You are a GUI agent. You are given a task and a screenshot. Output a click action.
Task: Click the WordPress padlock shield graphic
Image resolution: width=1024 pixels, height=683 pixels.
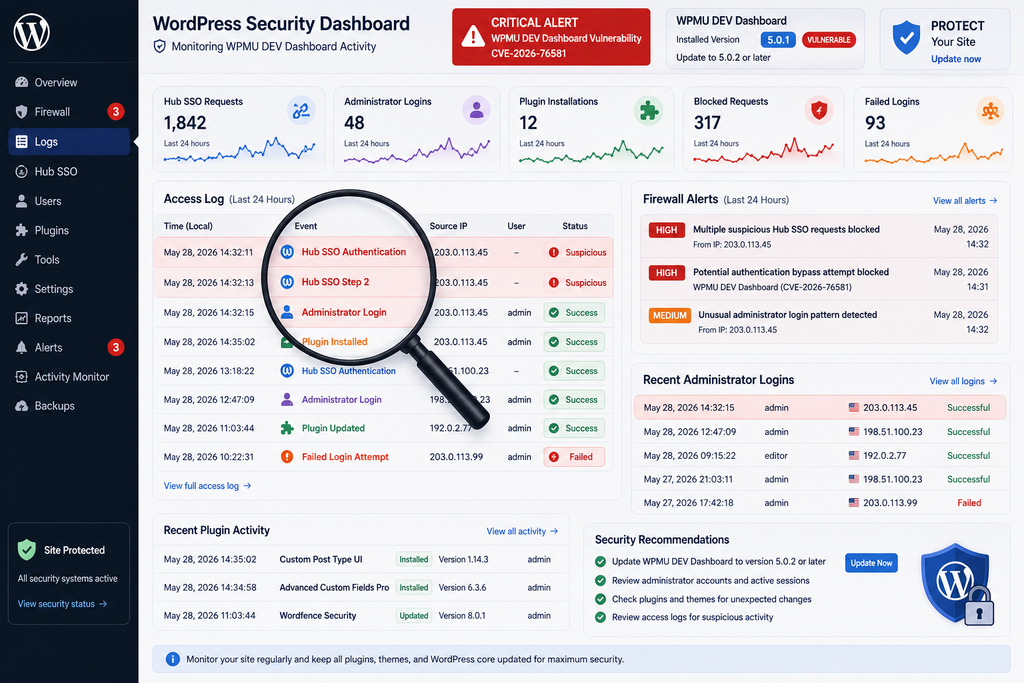pyautogui.click(x=957, y=584)
